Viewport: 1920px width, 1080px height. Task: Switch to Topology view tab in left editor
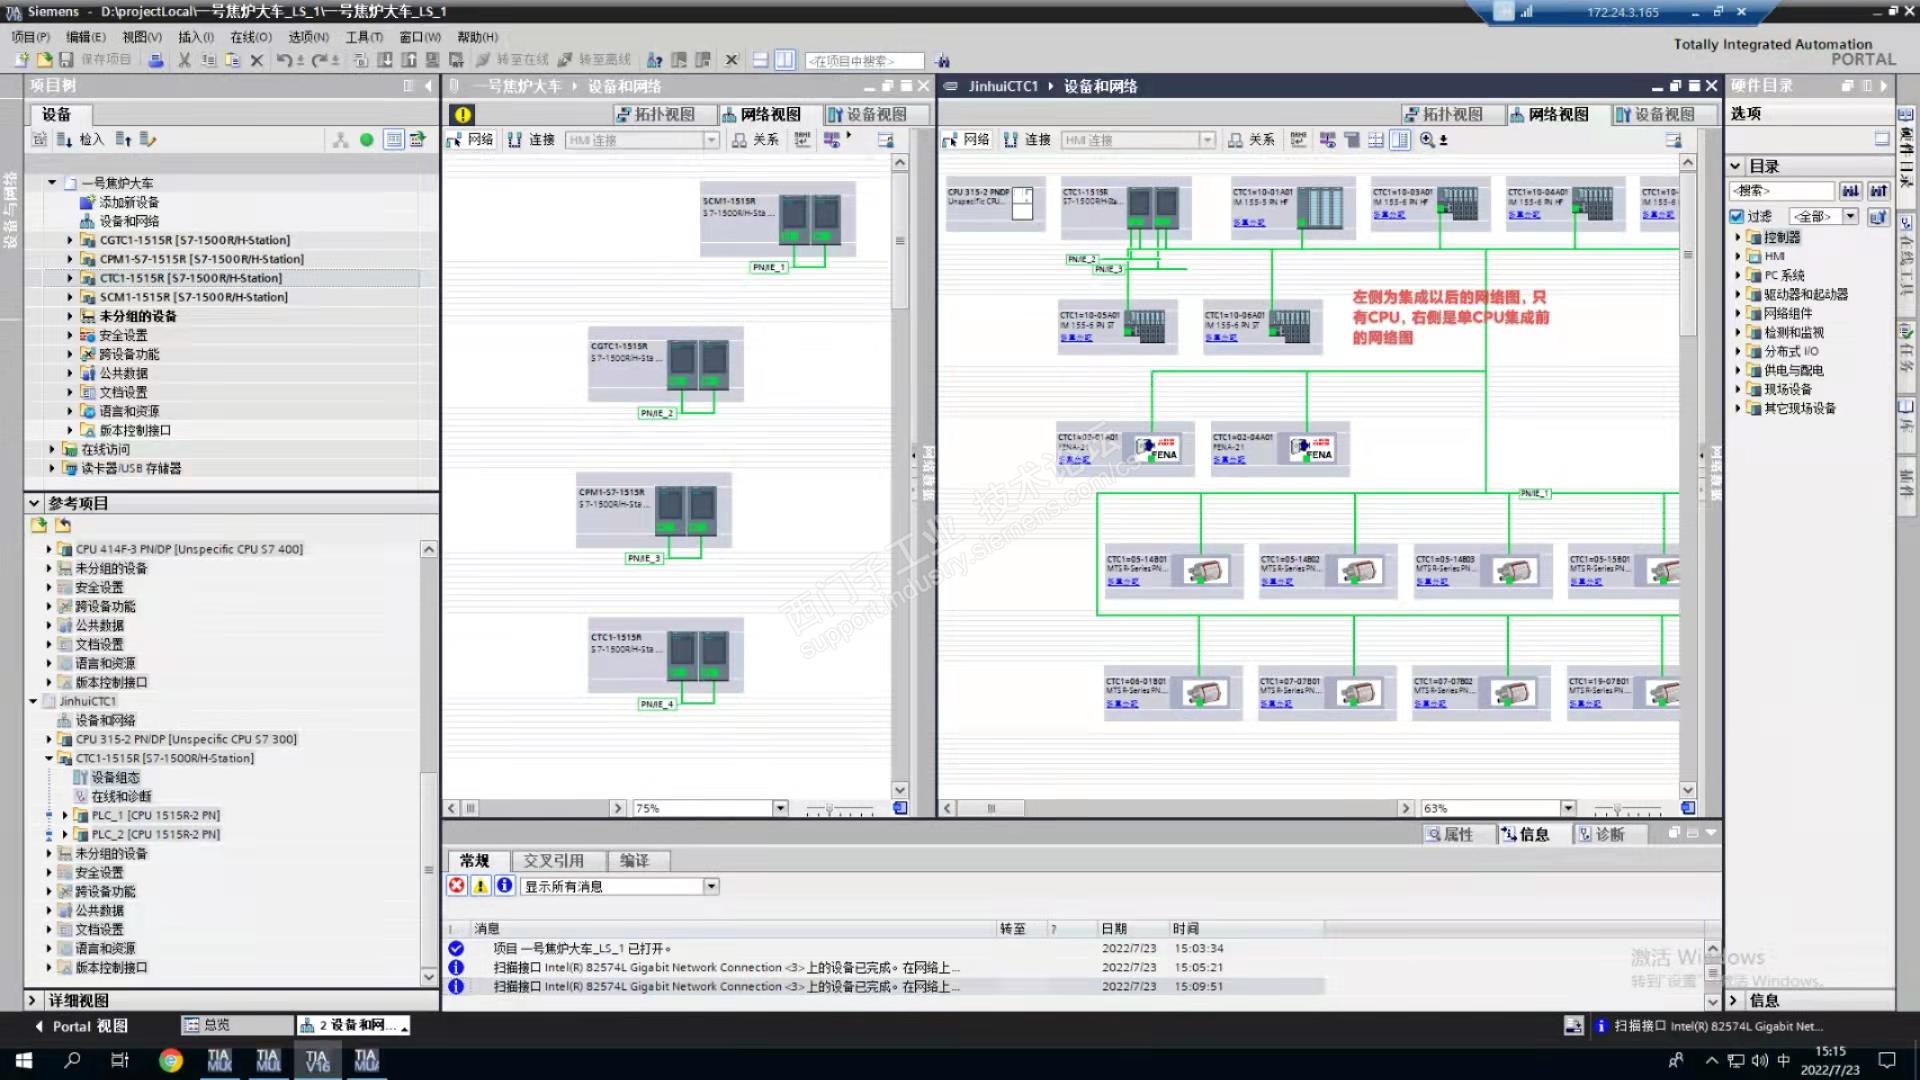click(655, 114)
